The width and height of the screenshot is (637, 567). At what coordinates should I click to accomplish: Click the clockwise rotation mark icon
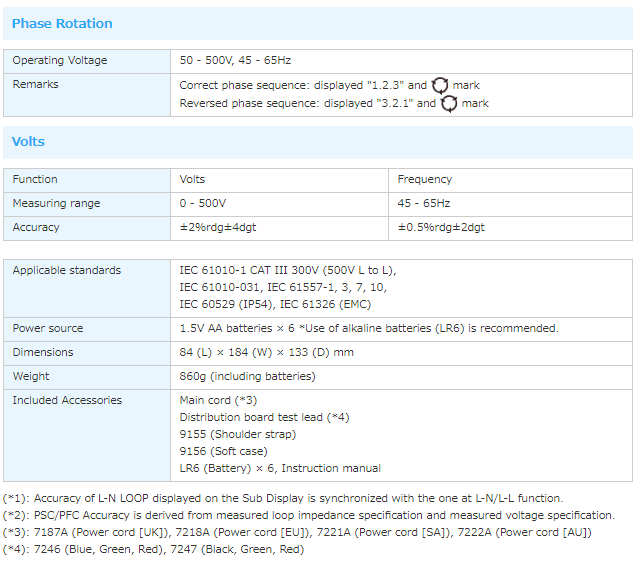440,86
